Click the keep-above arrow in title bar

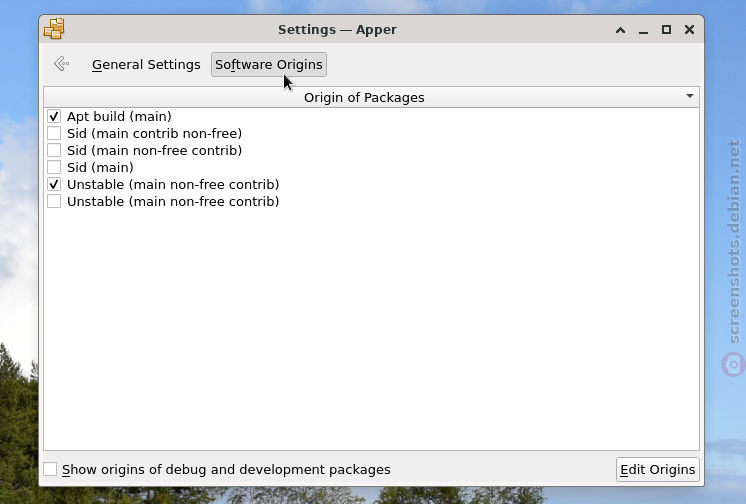pos(620,30)
